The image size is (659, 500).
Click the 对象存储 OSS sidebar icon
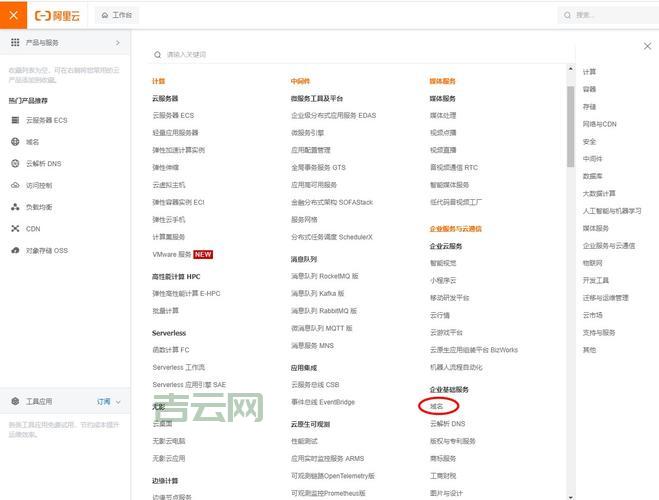coord(15,250)
